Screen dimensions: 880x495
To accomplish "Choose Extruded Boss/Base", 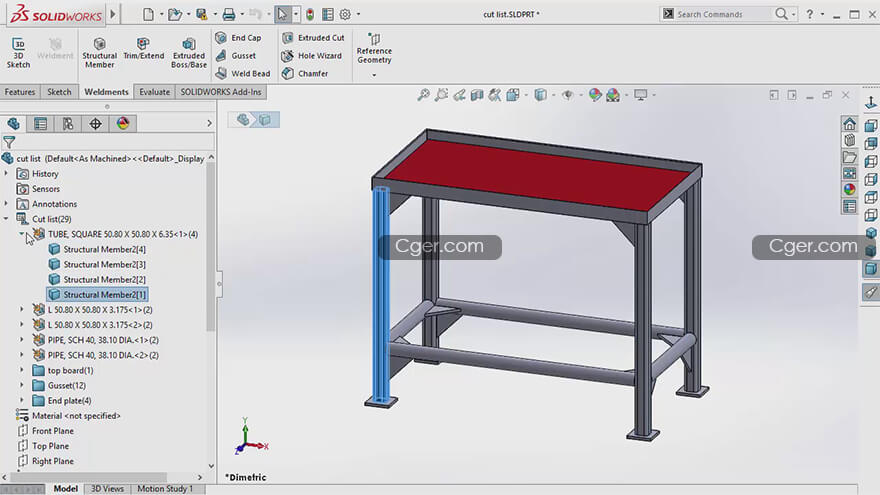I will pyautogui.click(x=189, y=53).
